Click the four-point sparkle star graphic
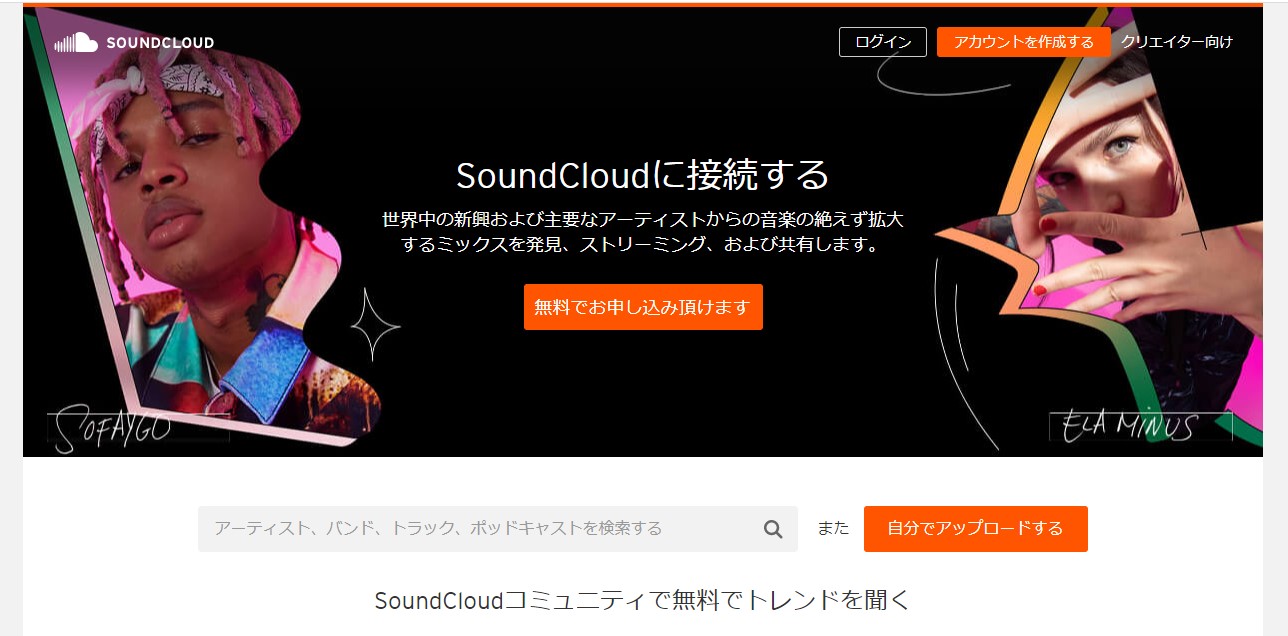 click(375, 325)
